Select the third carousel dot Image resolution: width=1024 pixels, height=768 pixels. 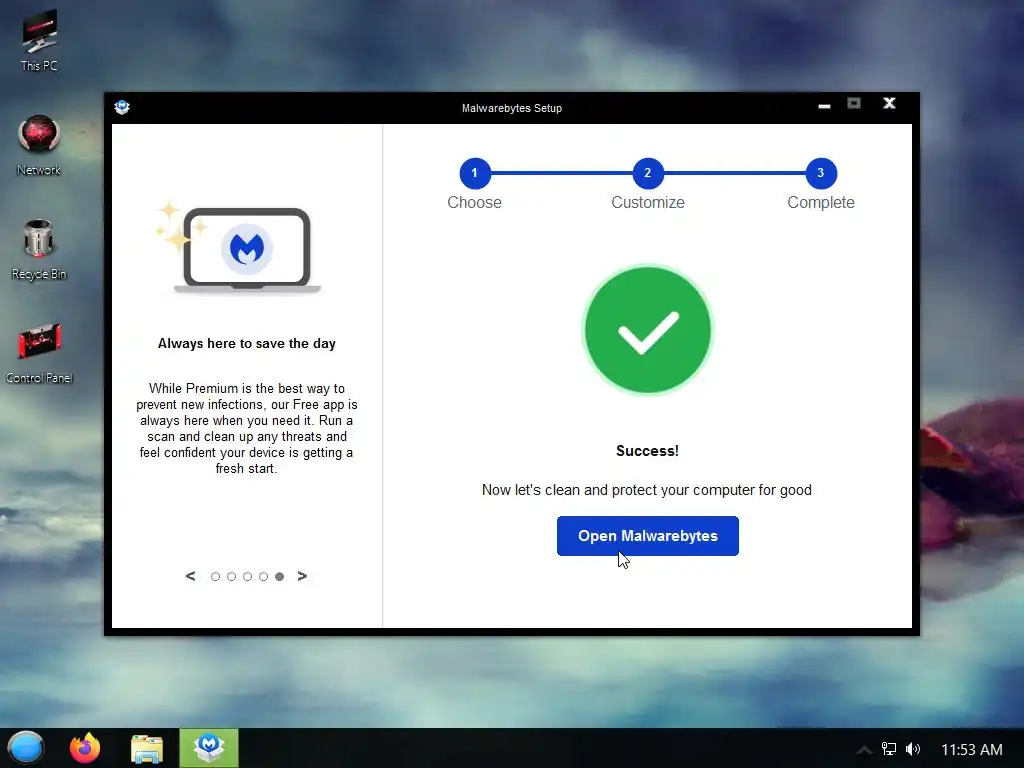pyautogui.click(x=247, y=576)
